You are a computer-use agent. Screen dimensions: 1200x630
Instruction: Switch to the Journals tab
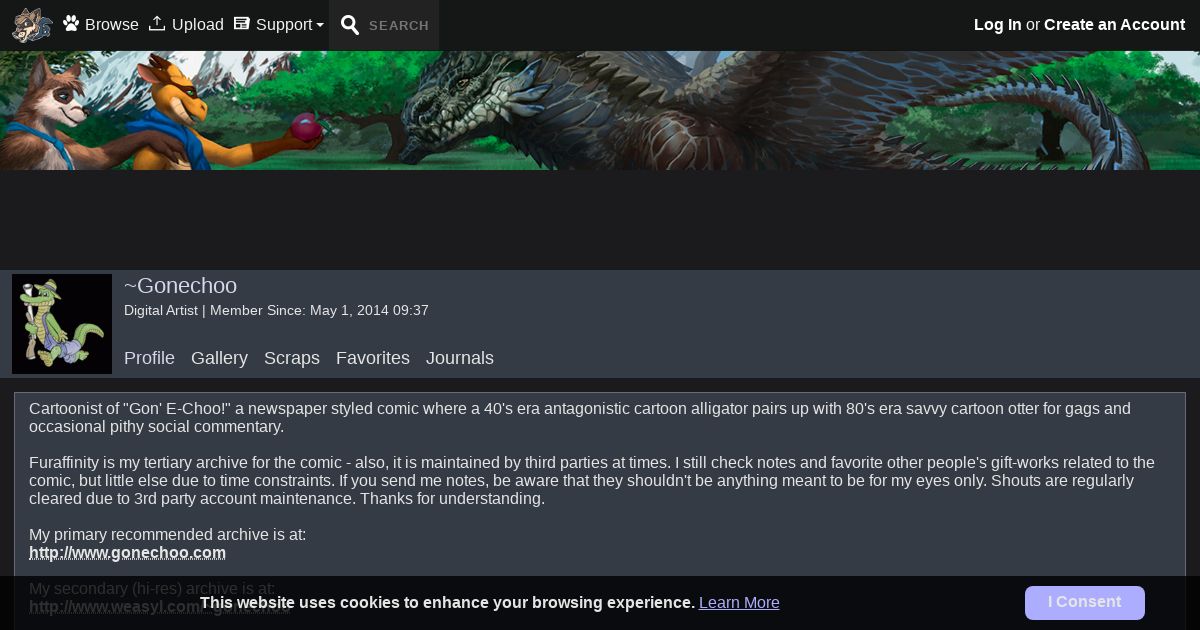[460, 358]
